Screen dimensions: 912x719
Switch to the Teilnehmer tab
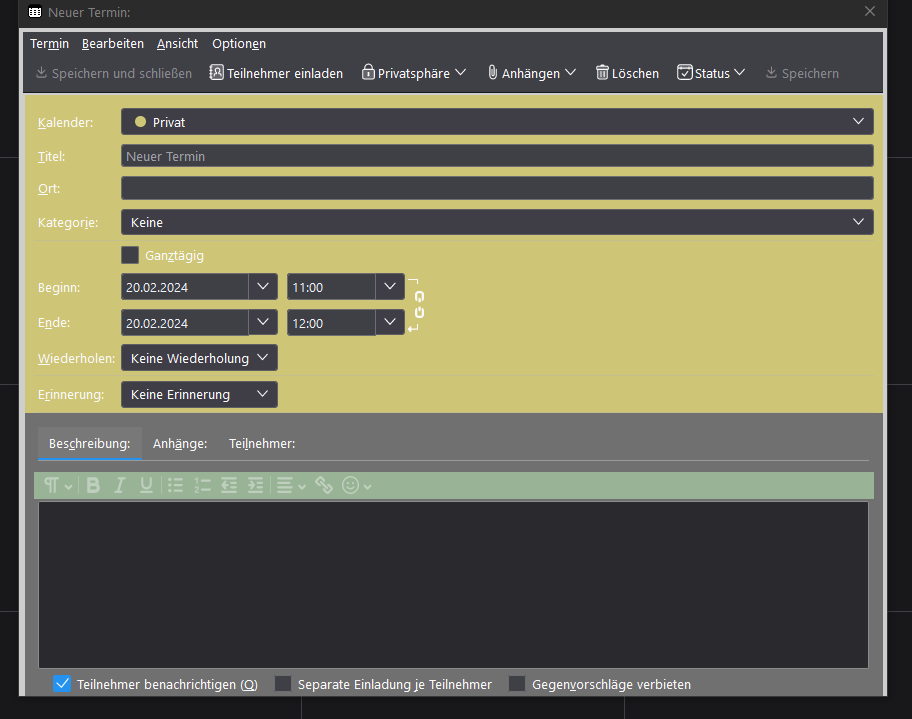pos(262,443)
